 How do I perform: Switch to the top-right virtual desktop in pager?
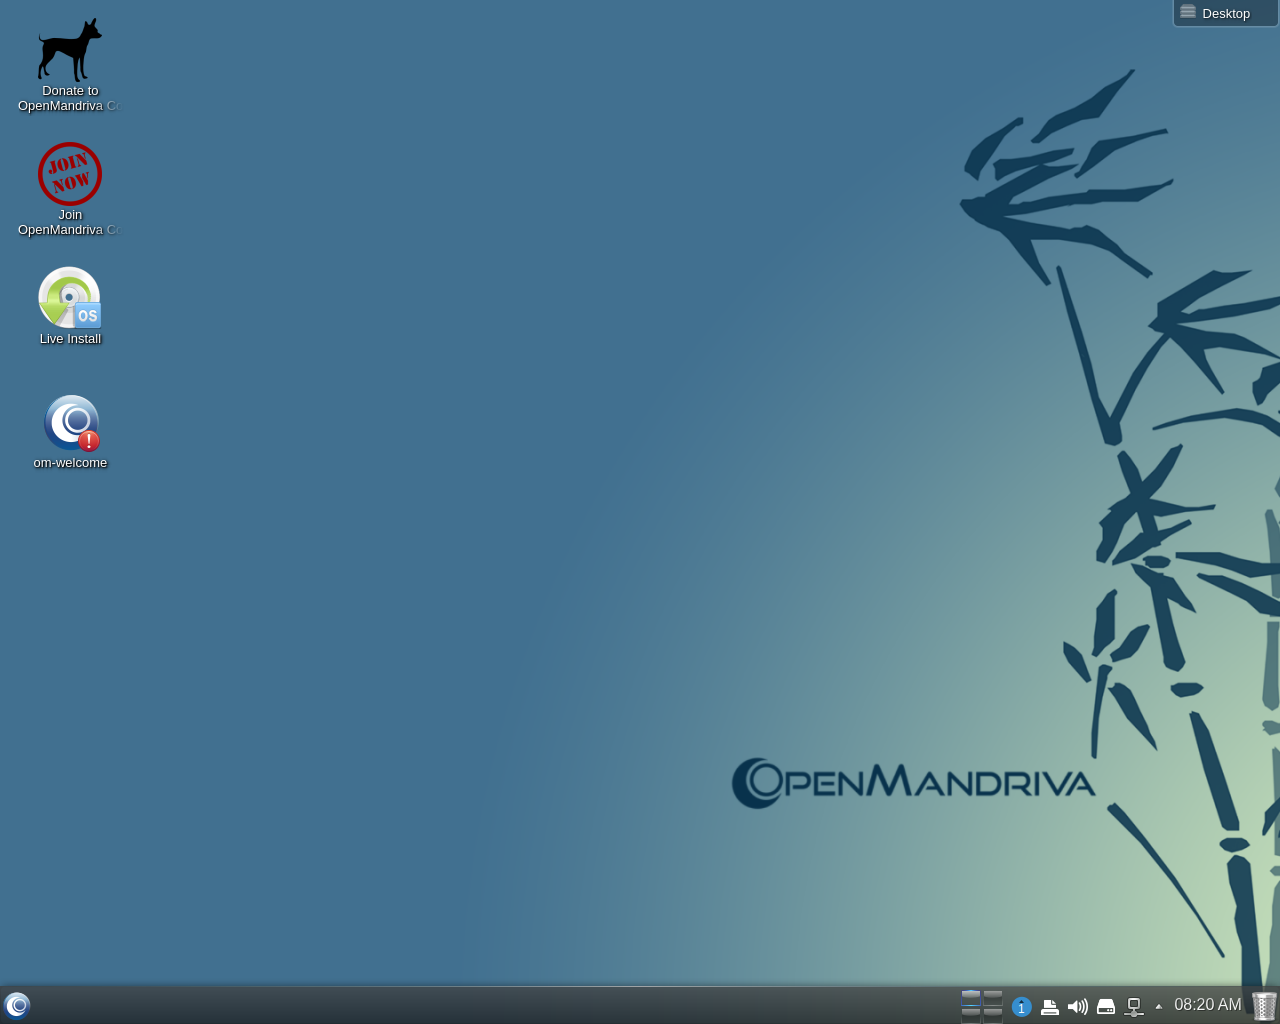coord(993,998)
